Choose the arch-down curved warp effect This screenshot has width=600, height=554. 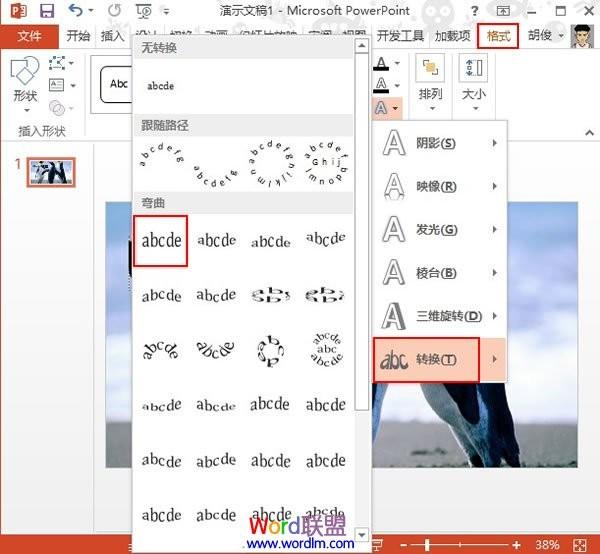tap(215, 350)
